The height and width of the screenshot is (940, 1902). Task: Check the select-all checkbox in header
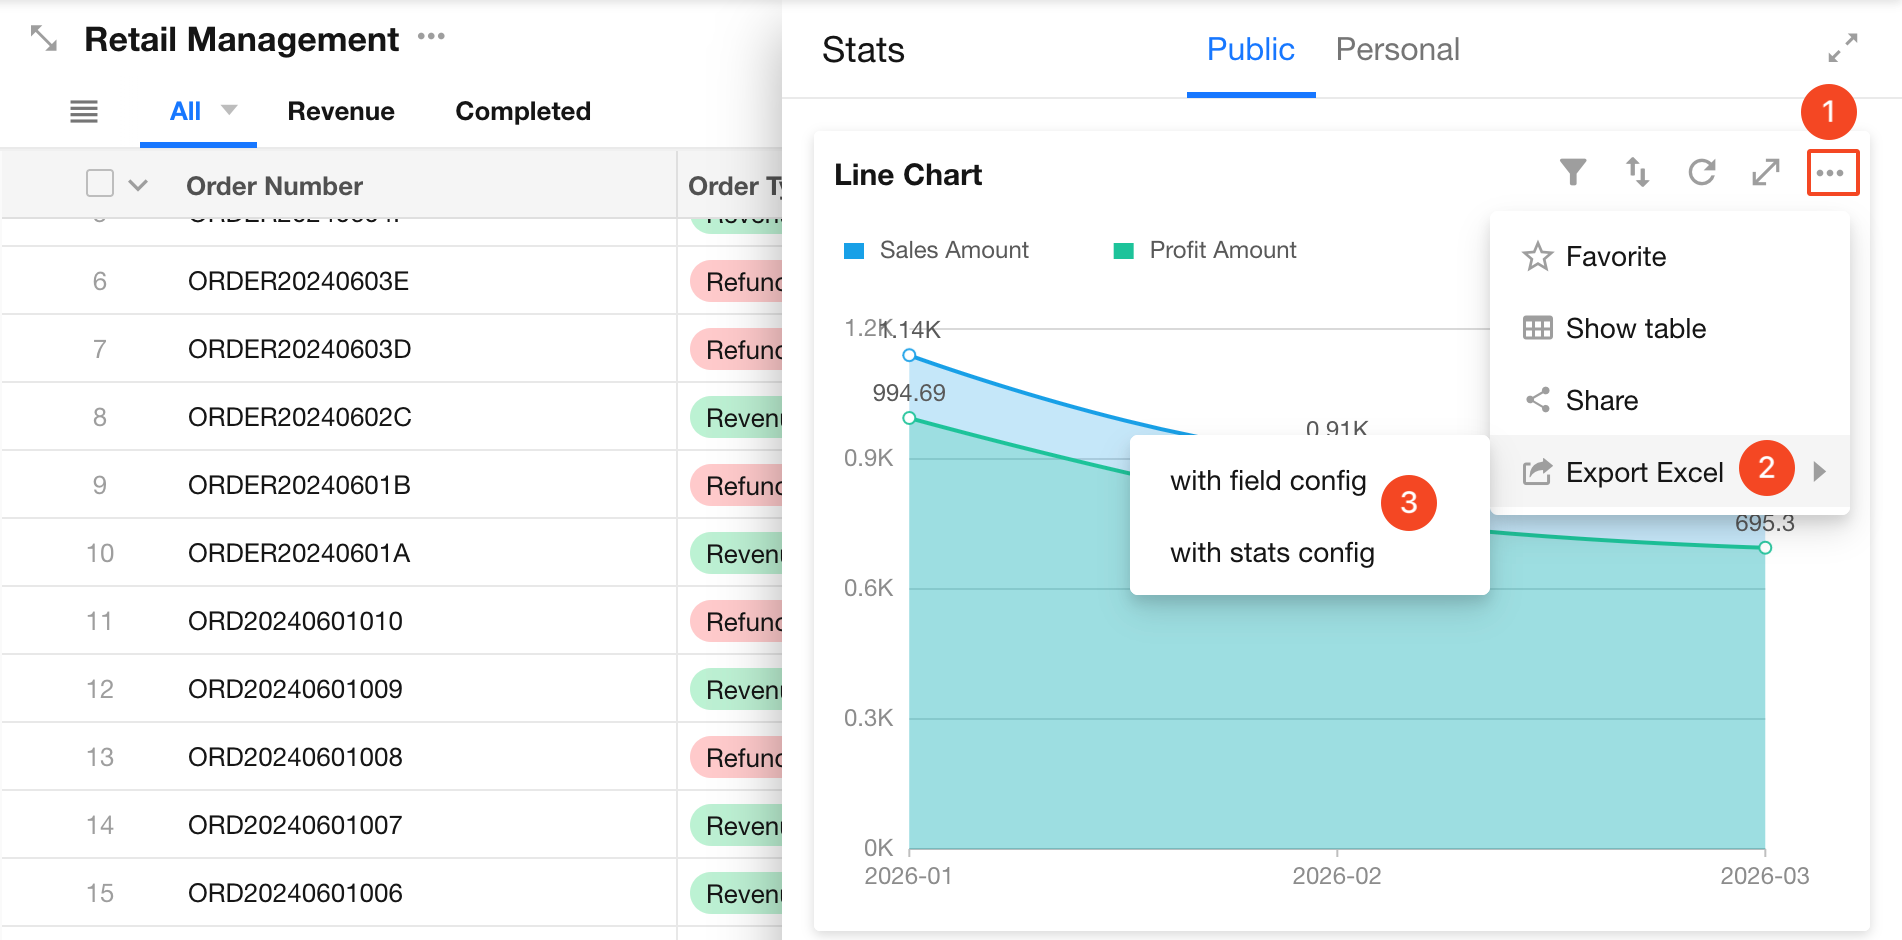(x=100, y=184)
